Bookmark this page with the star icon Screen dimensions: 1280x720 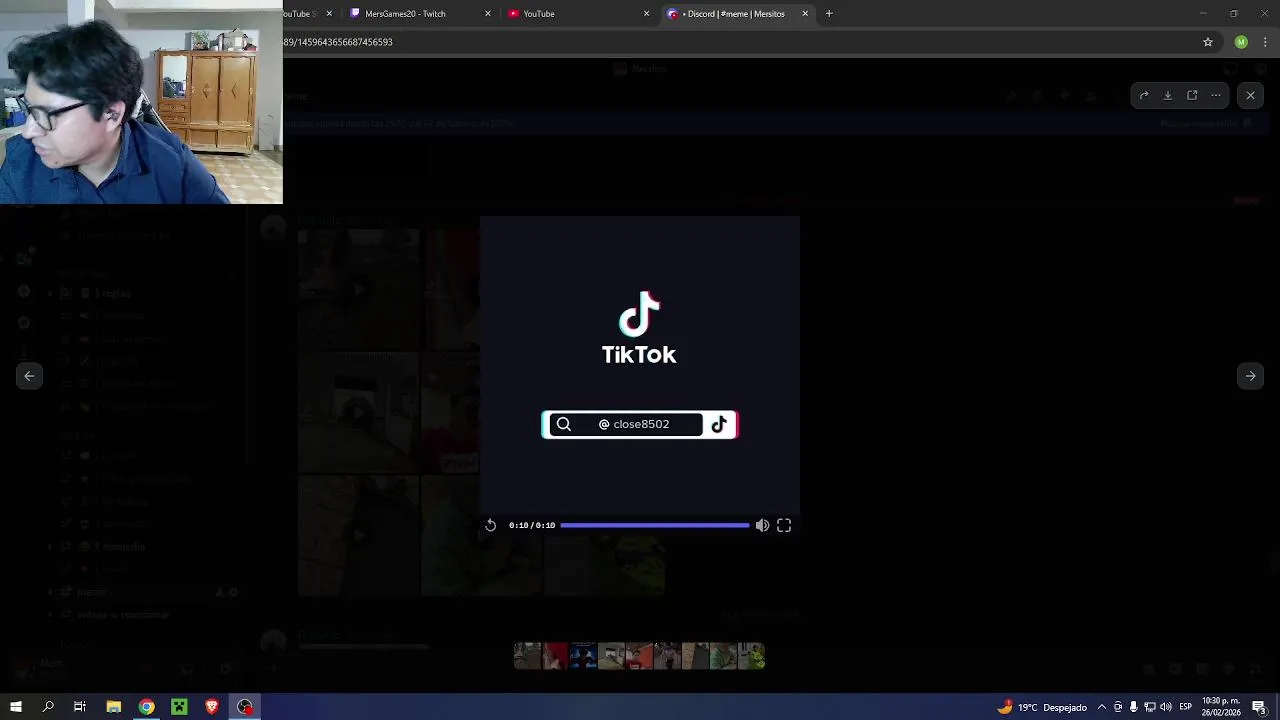pos(1208,42)
